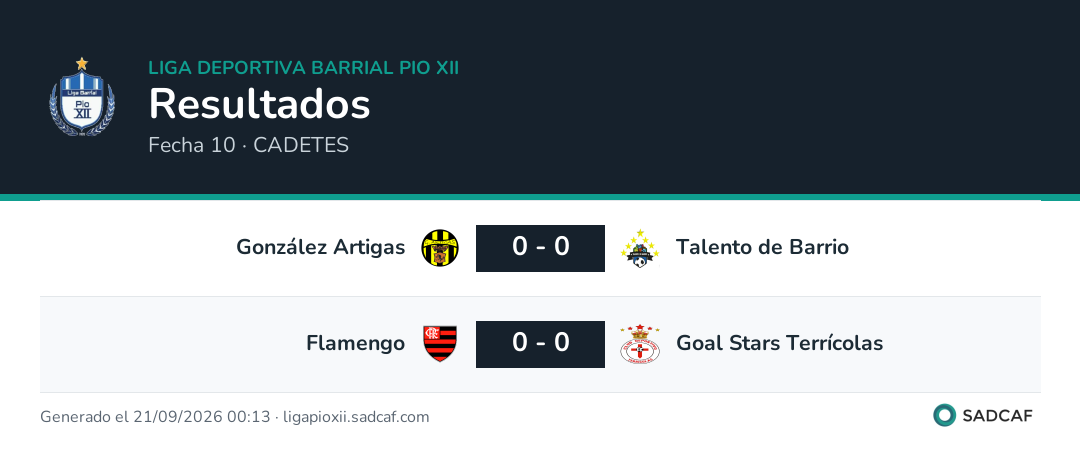Click the generated date timestamp text
Viewport: 1080px width, 468px height.
(x=155, y=417)
